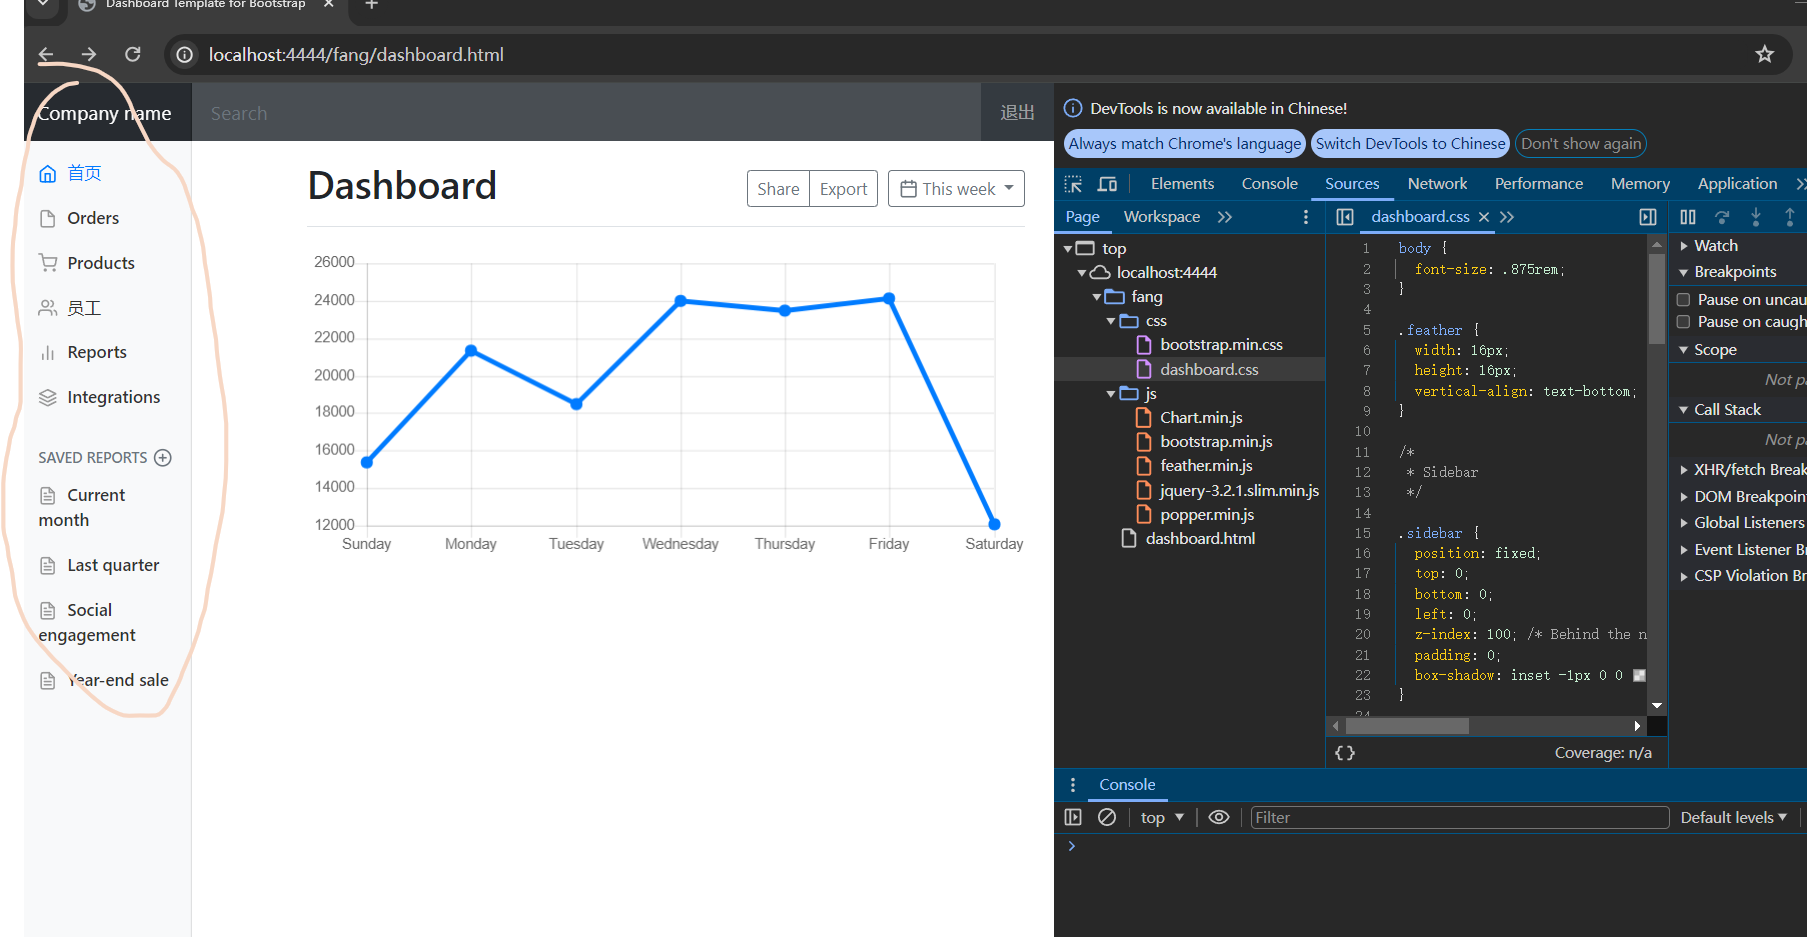Close the dashboard.css editor tab
1807x937 pixels.
point(1484,217)
